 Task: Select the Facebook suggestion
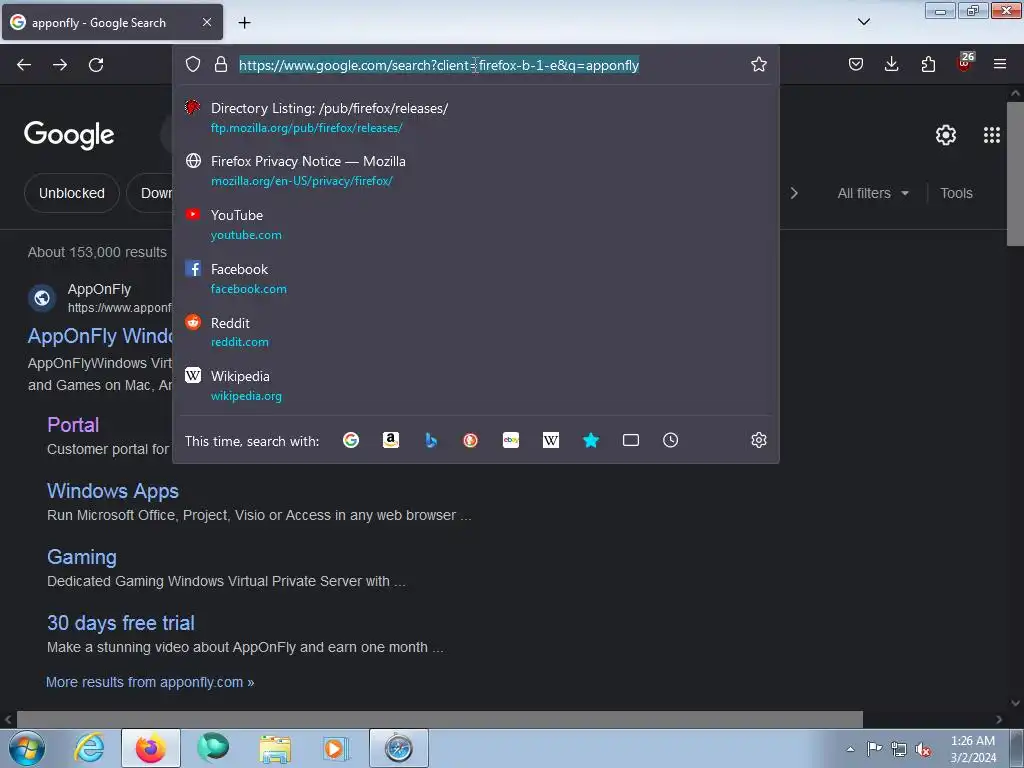476,278
